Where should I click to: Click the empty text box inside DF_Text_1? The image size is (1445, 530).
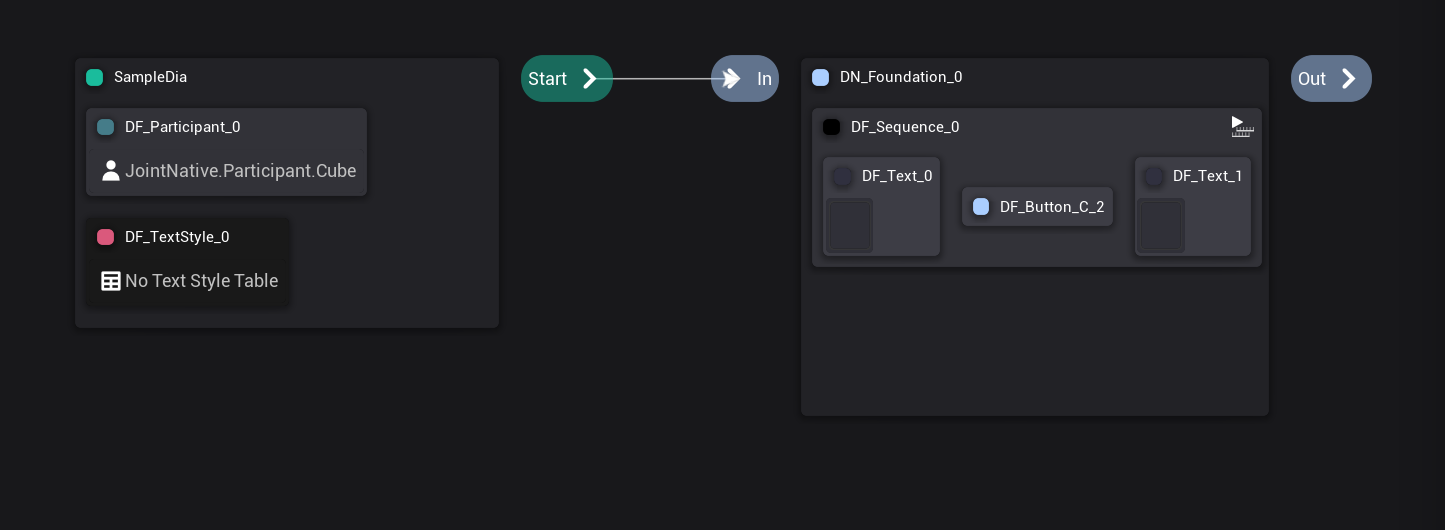1161,225
